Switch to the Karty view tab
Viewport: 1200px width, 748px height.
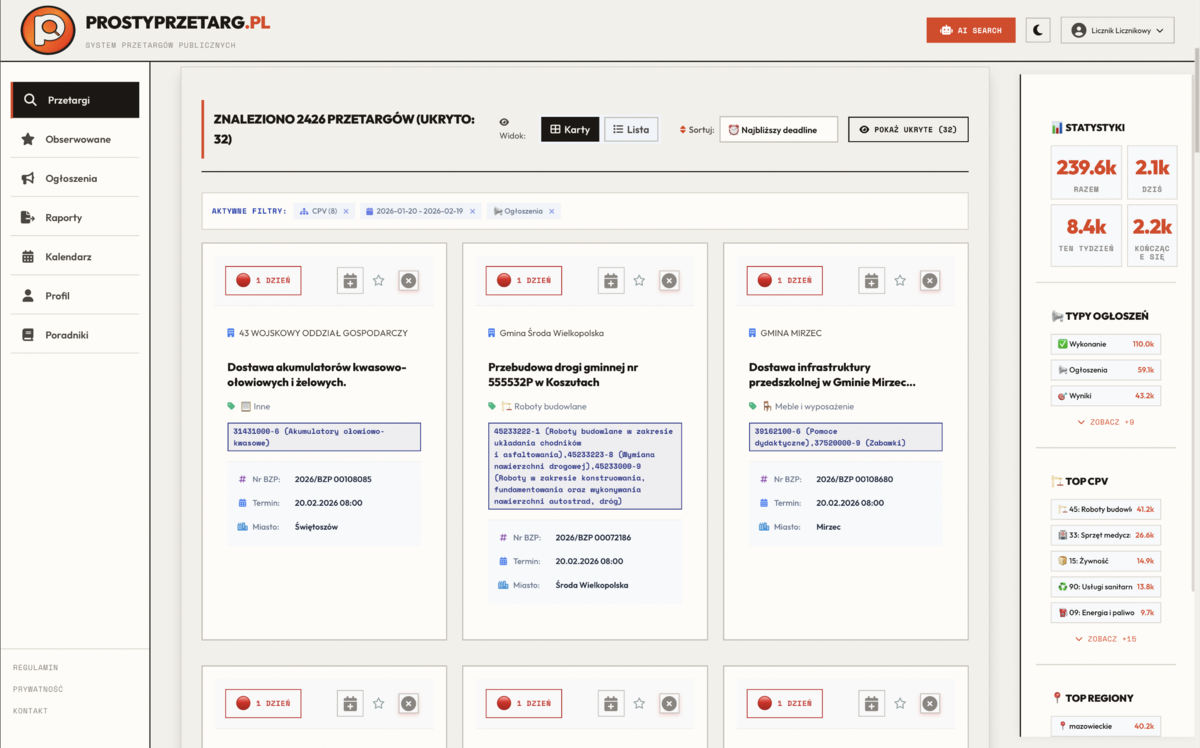569,129
